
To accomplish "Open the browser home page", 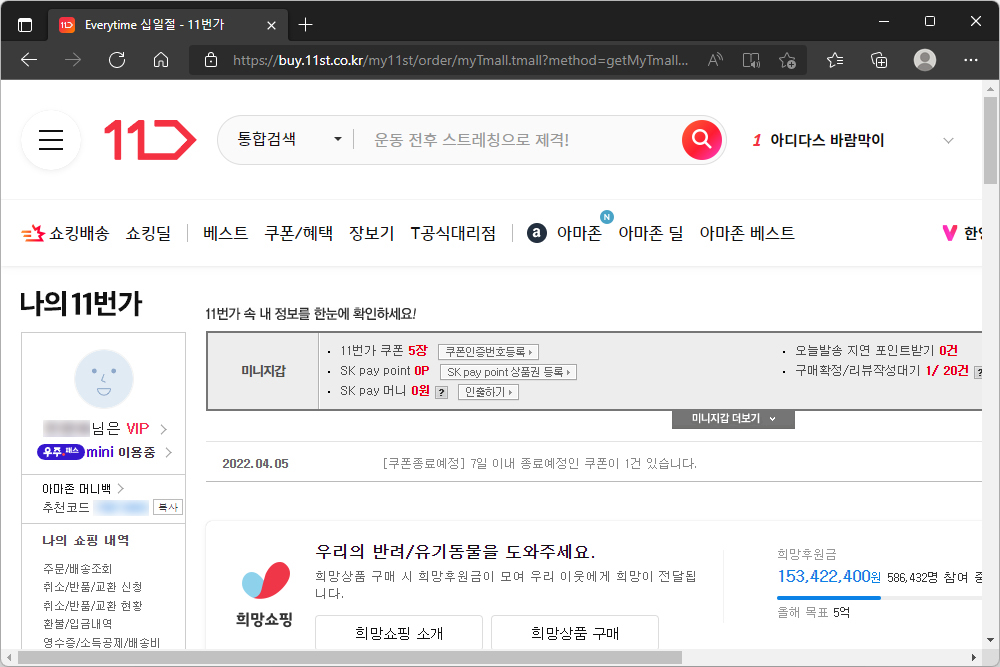I will [161, 60].
